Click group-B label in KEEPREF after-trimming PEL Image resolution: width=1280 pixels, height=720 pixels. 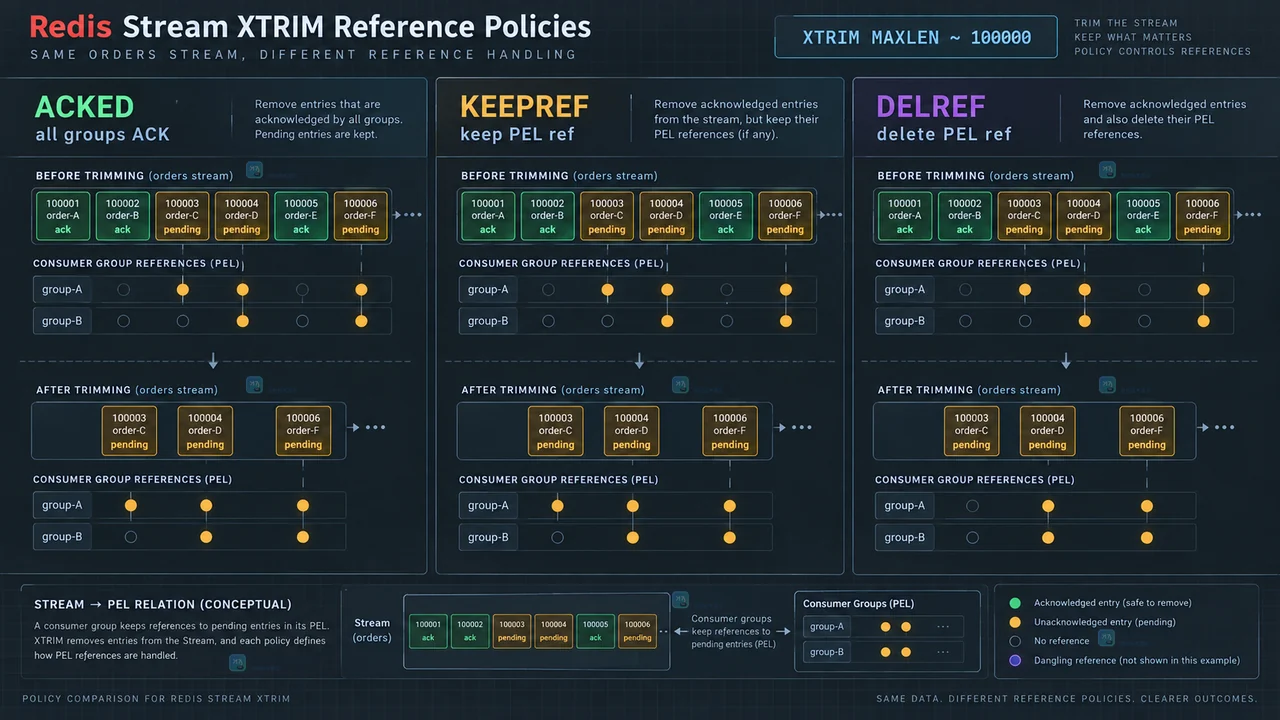488,537
